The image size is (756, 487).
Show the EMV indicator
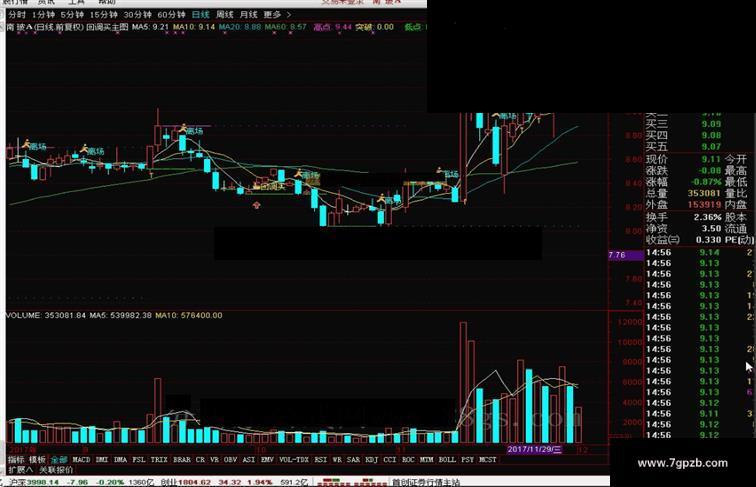(267, 460)
